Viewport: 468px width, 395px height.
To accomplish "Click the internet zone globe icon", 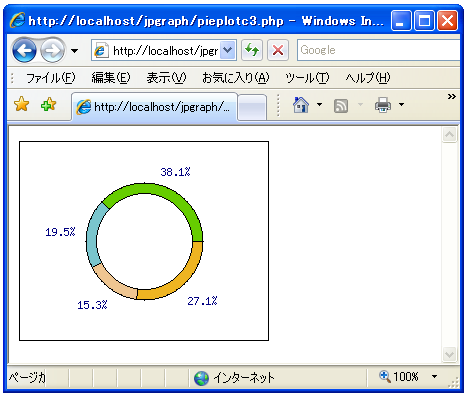I will pyautogui.click(x=201, y=378).
